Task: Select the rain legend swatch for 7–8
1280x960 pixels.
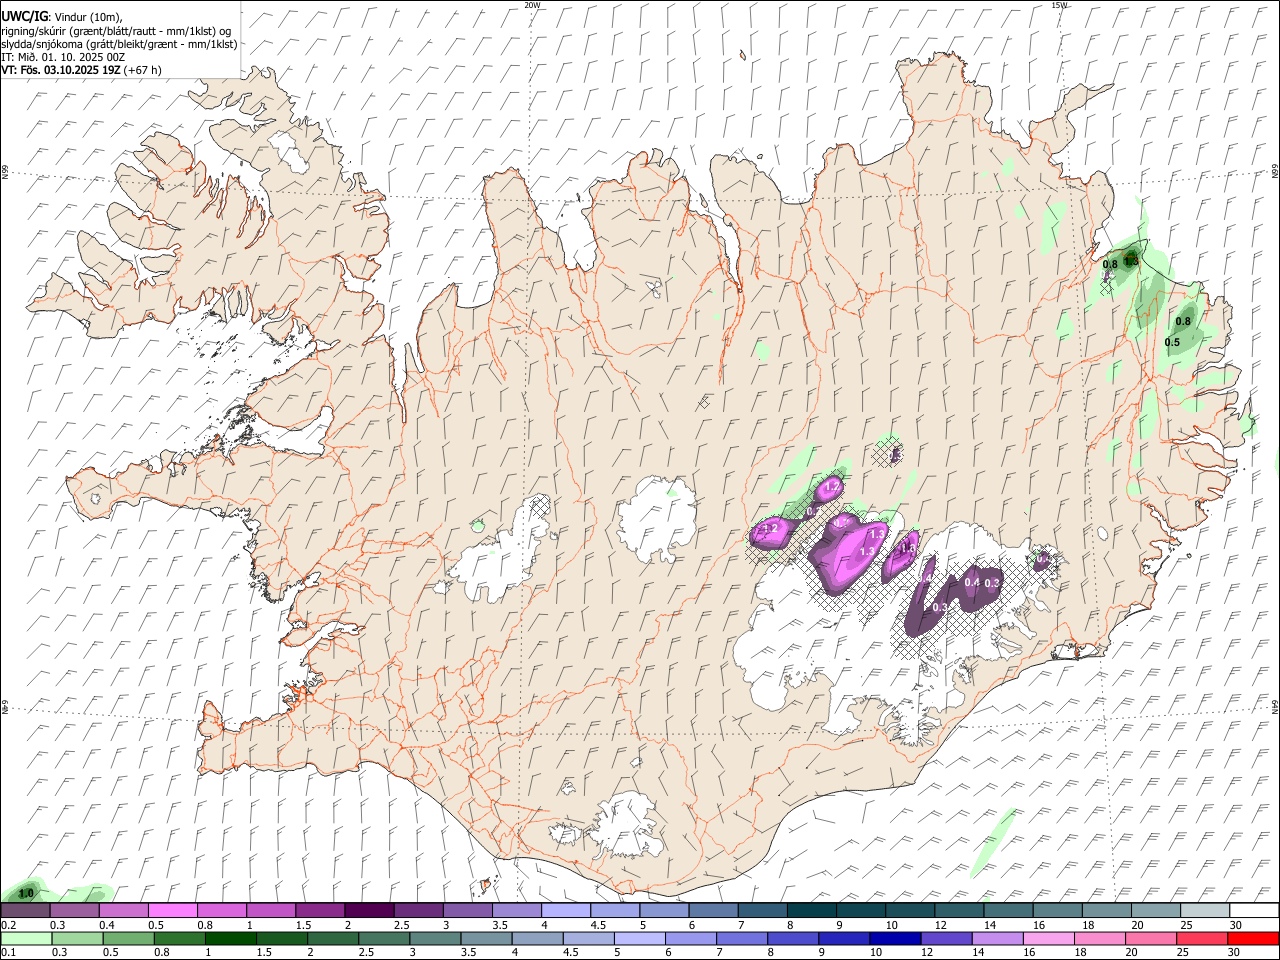Action: coord(742,938)
